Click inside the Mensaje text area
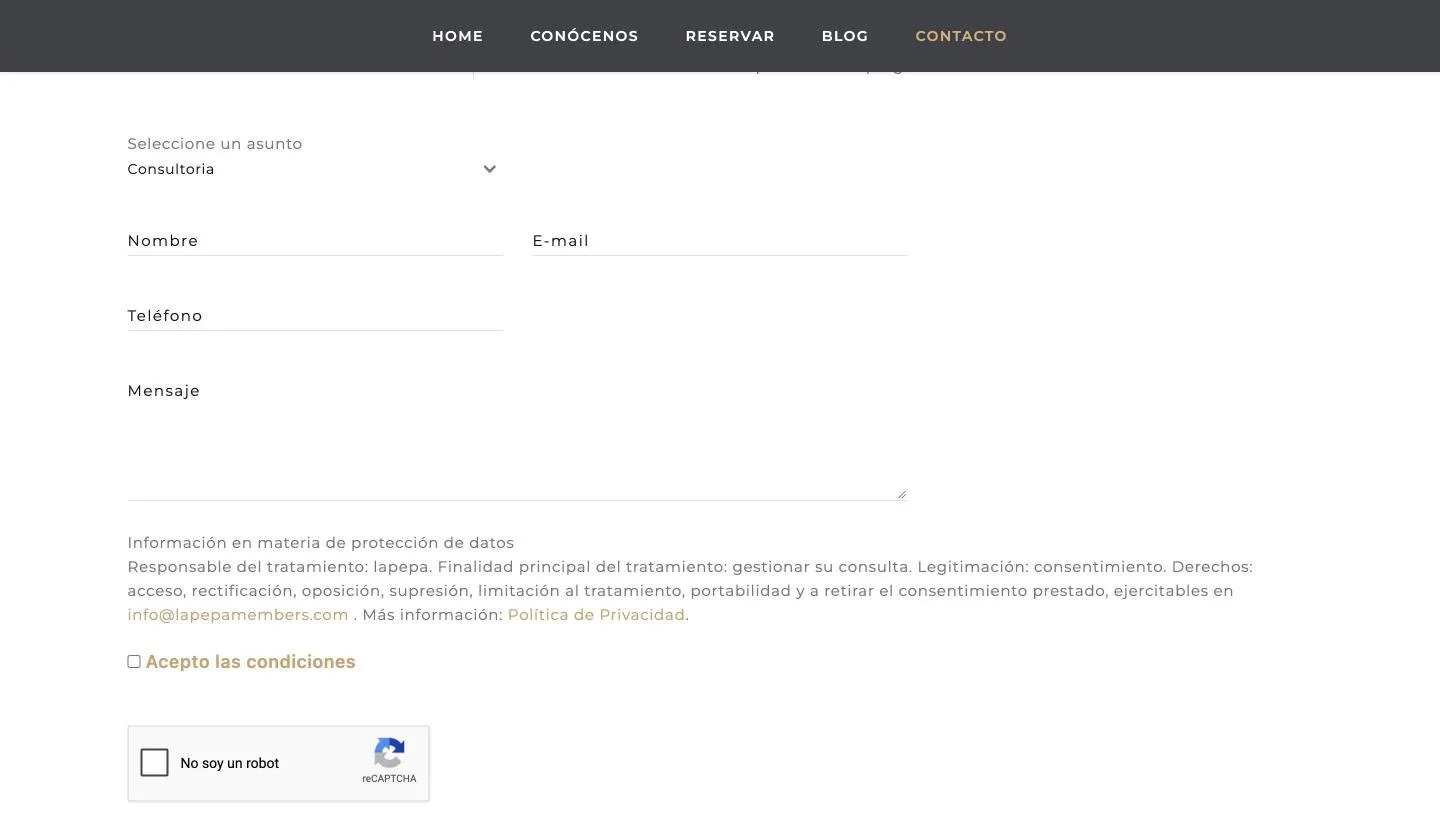 tap(517, 437)
